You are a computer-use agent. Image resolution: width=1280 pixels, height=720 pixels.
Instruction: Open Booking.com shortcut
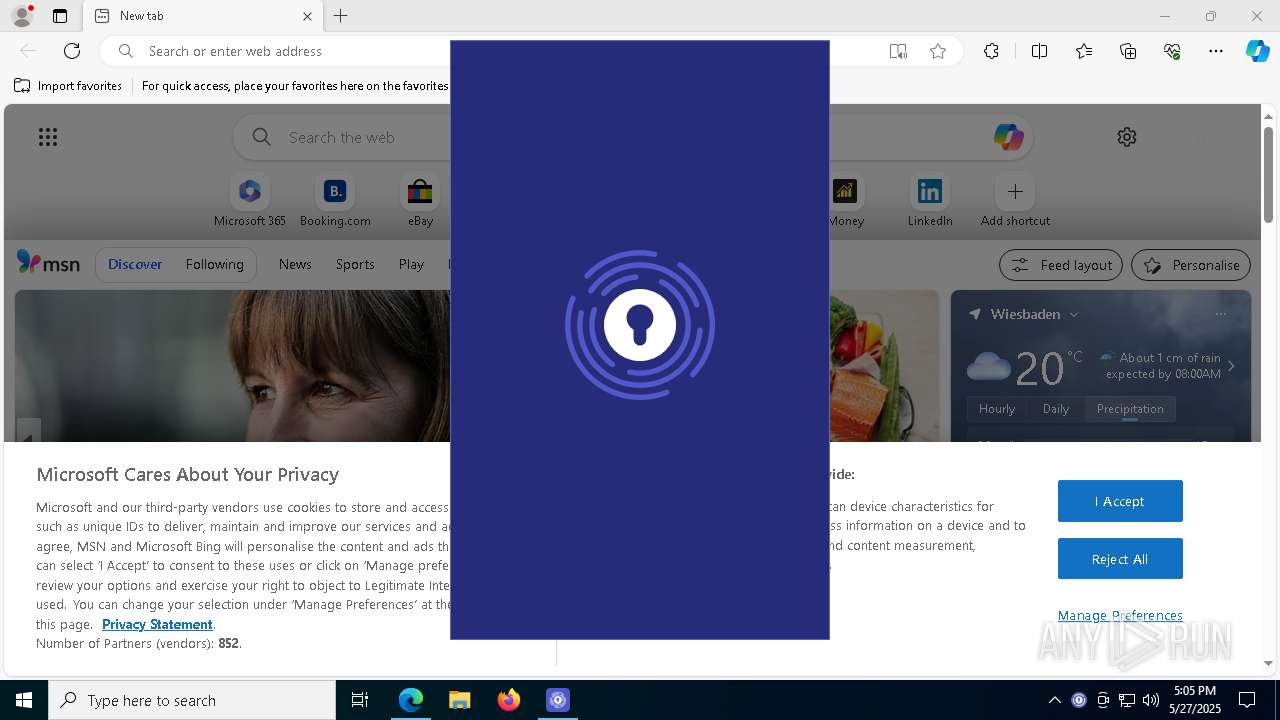(335, 201)
